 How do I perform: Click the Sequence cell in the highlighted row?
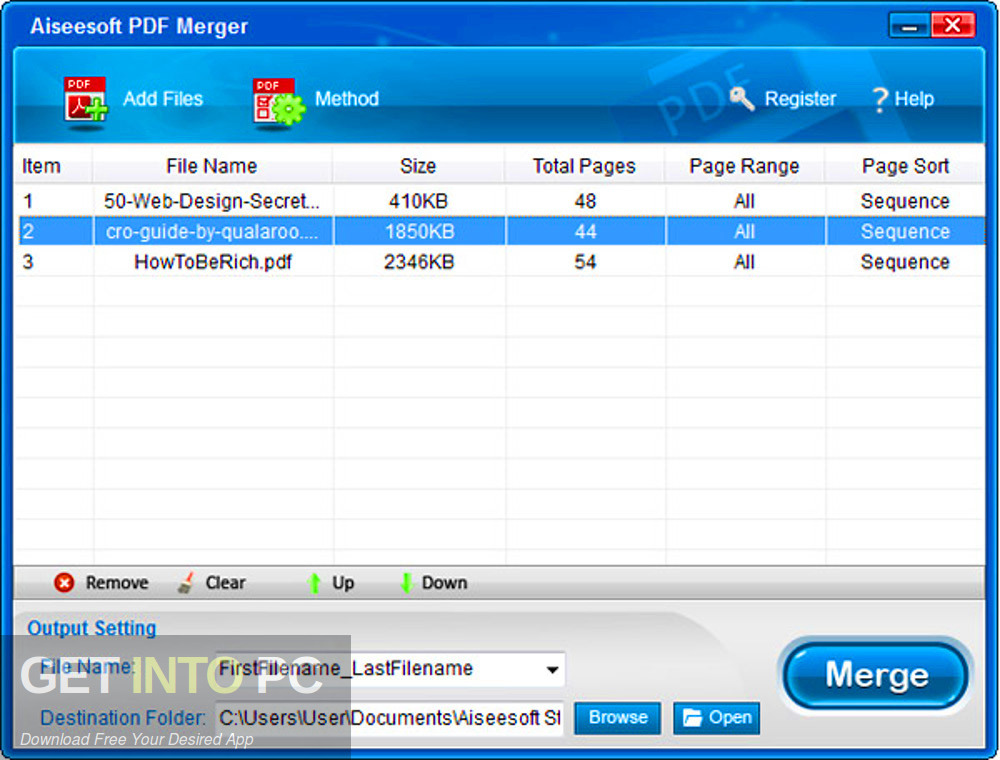point(905,231)
